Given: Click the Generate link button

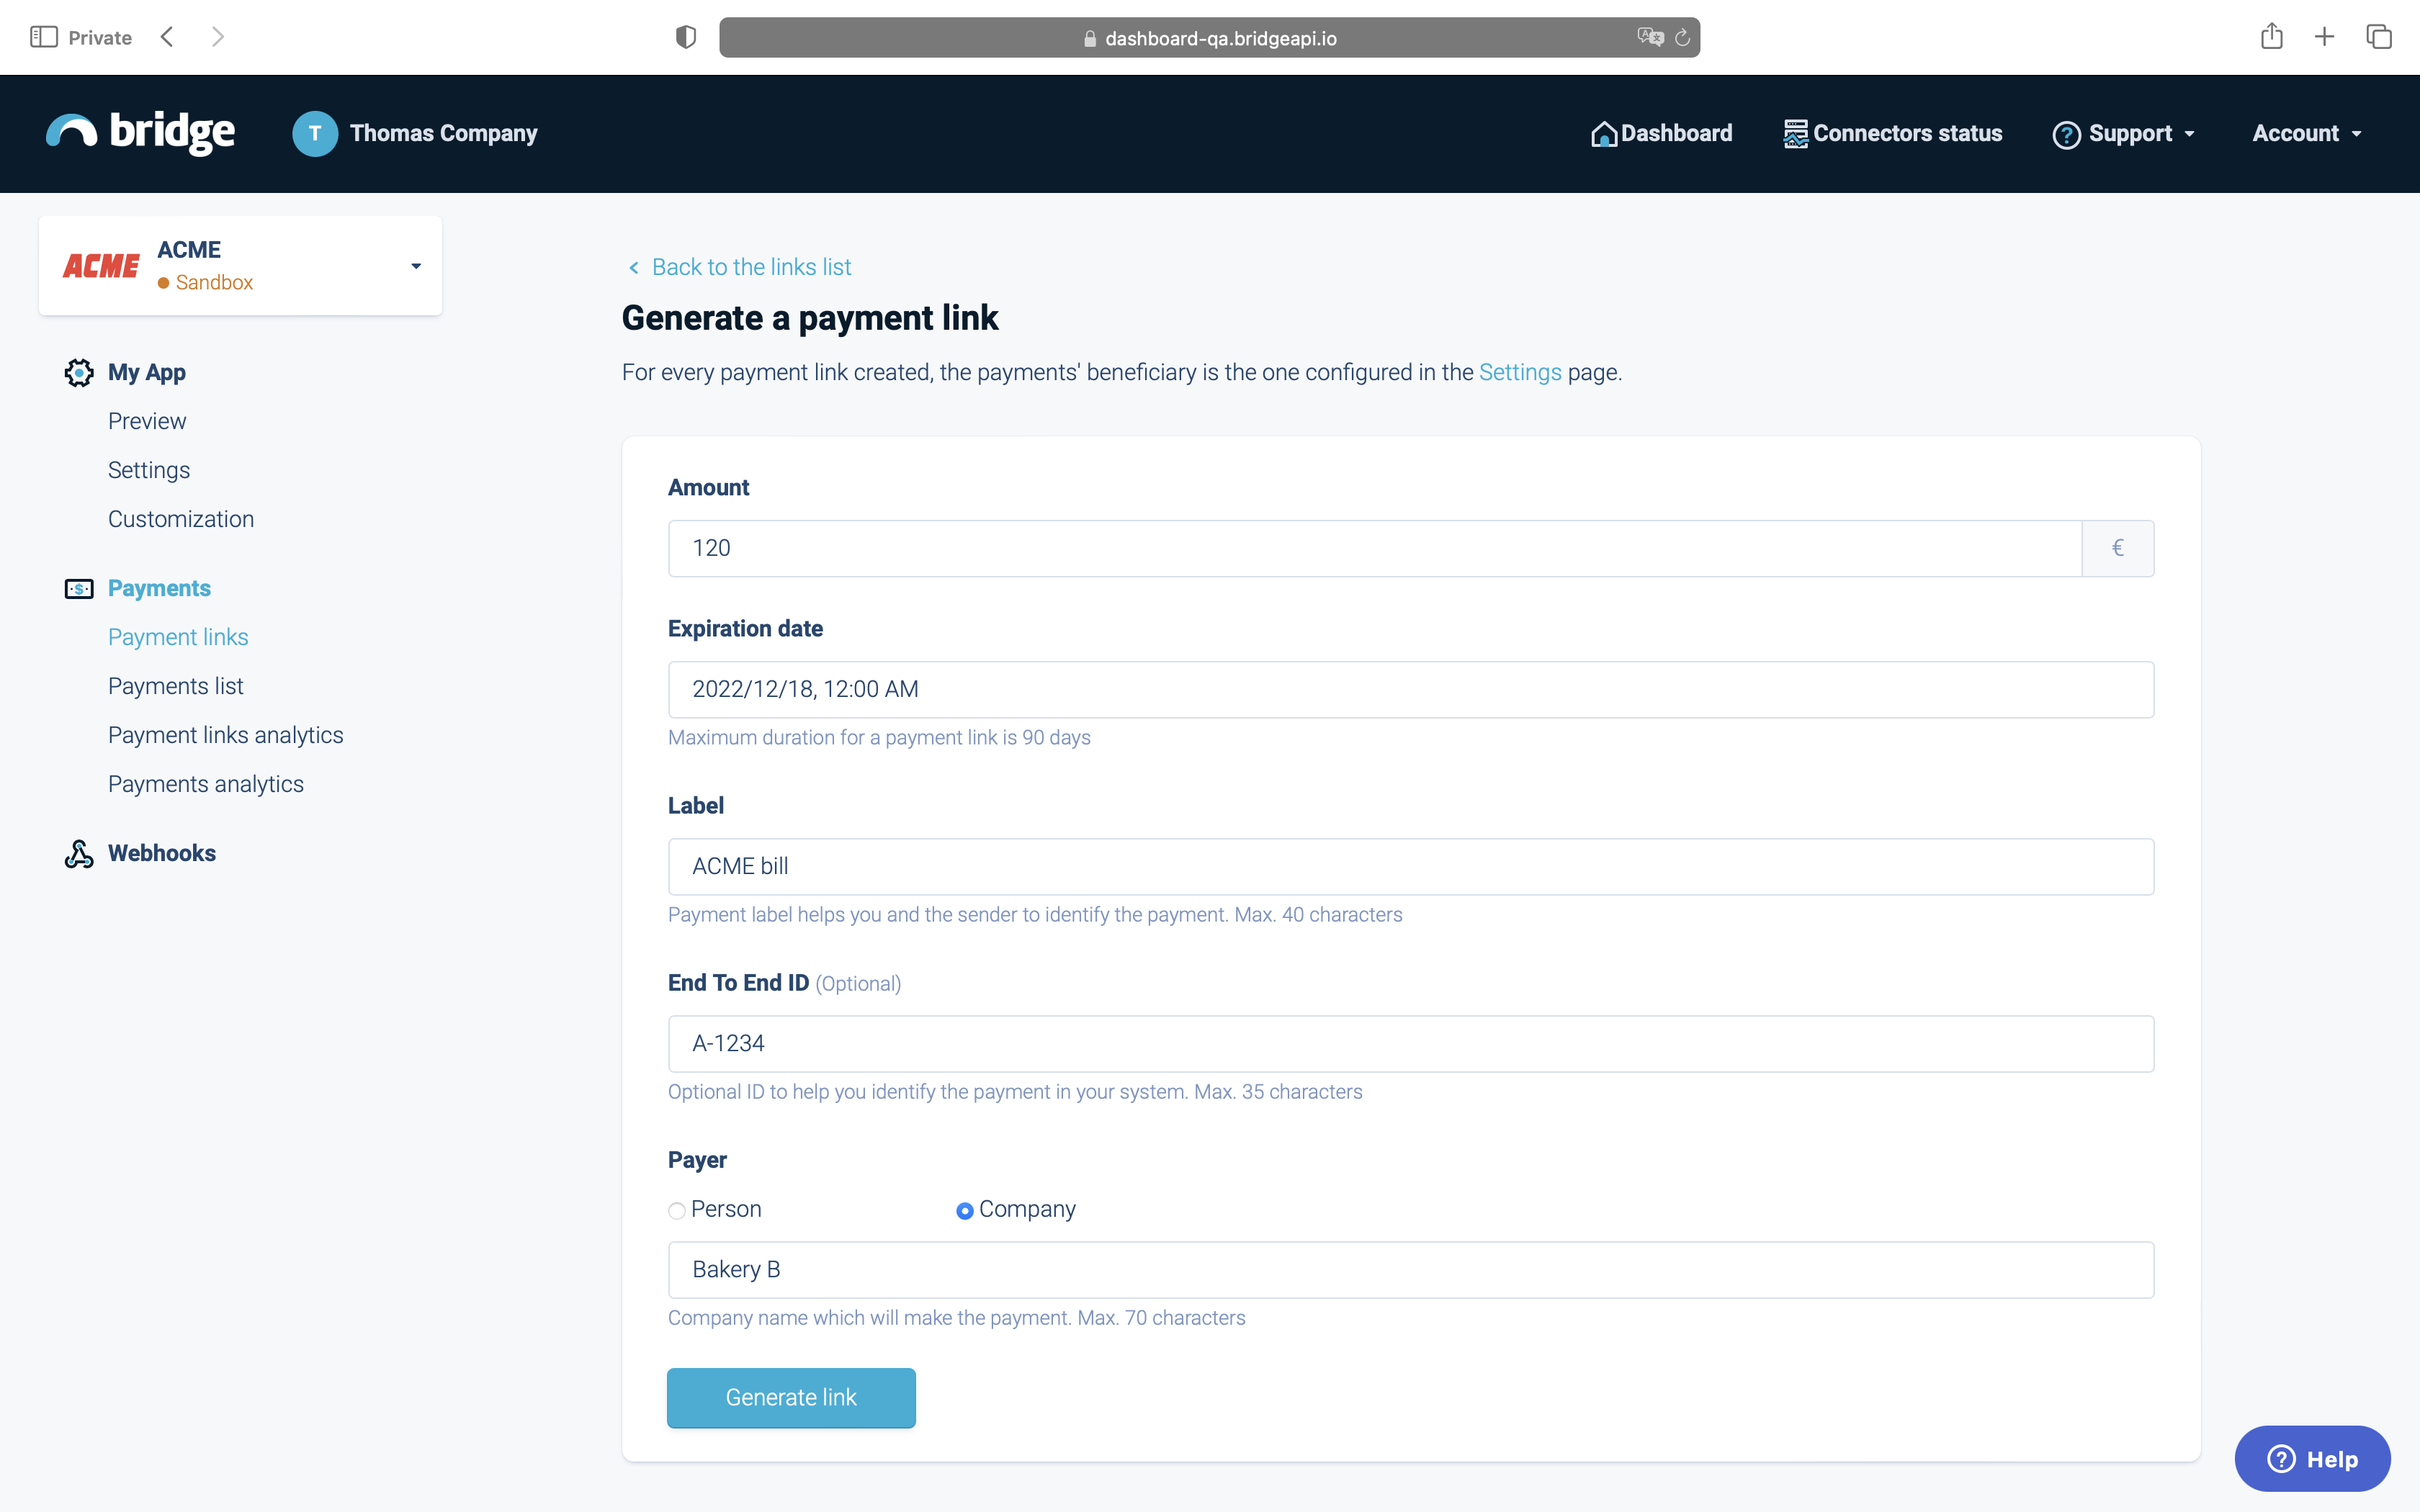Looking at the screenshot, I should click(x=790, y=1397).
